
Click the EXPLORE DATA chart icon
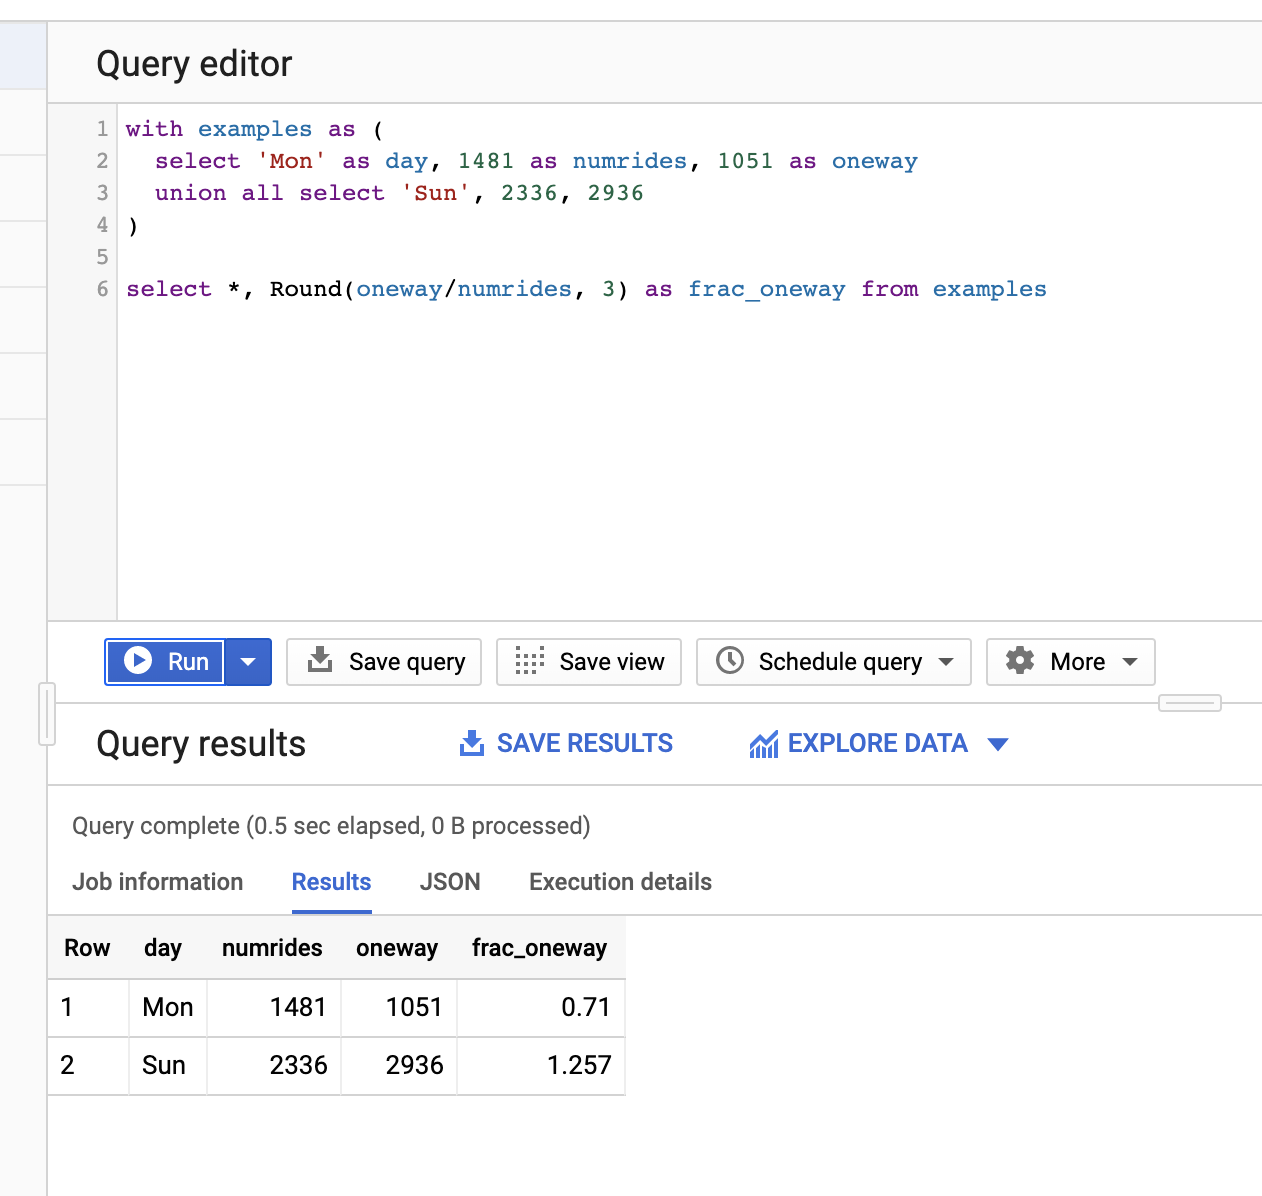[764, 743]
